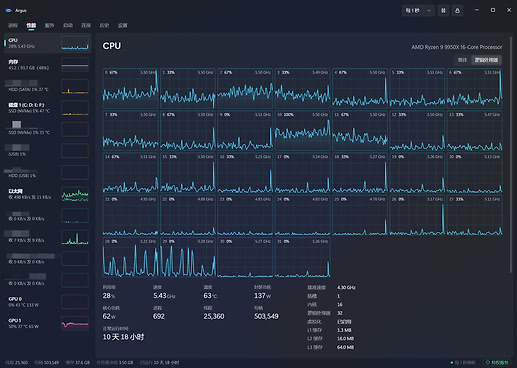Click logical processor 2 graph

245,88
